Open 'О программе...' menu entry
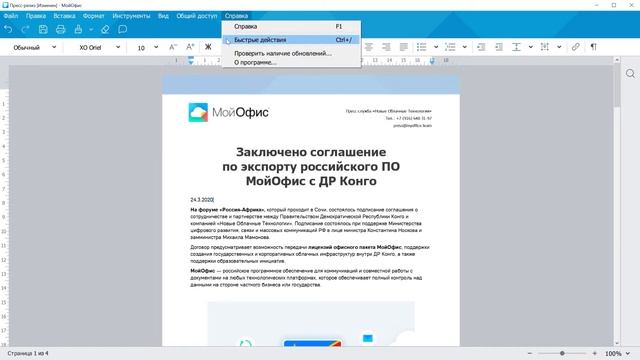 291,62
